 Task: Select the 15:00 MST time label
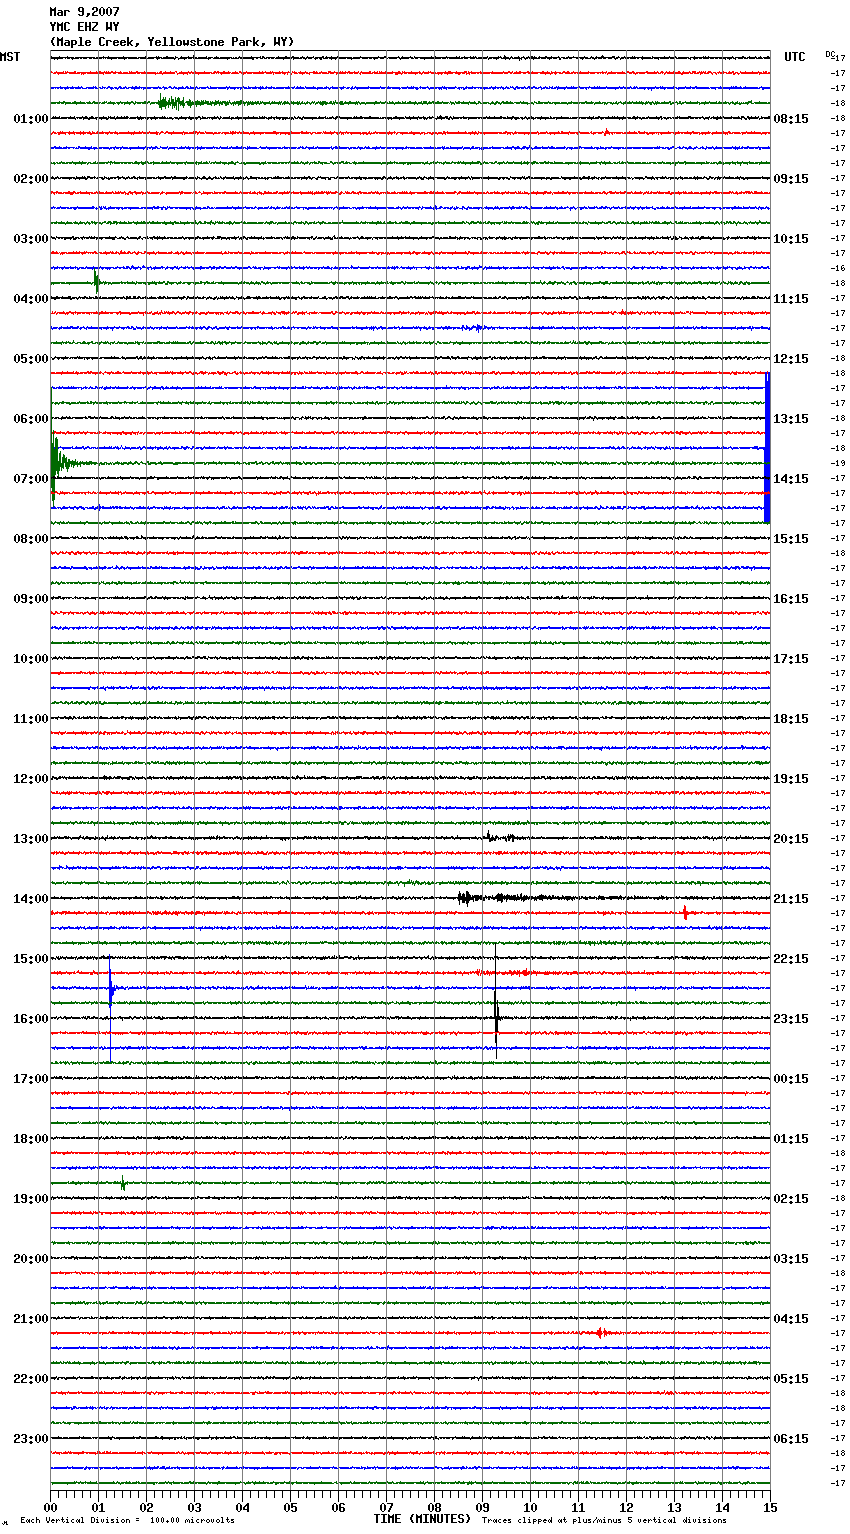point(31,959)
